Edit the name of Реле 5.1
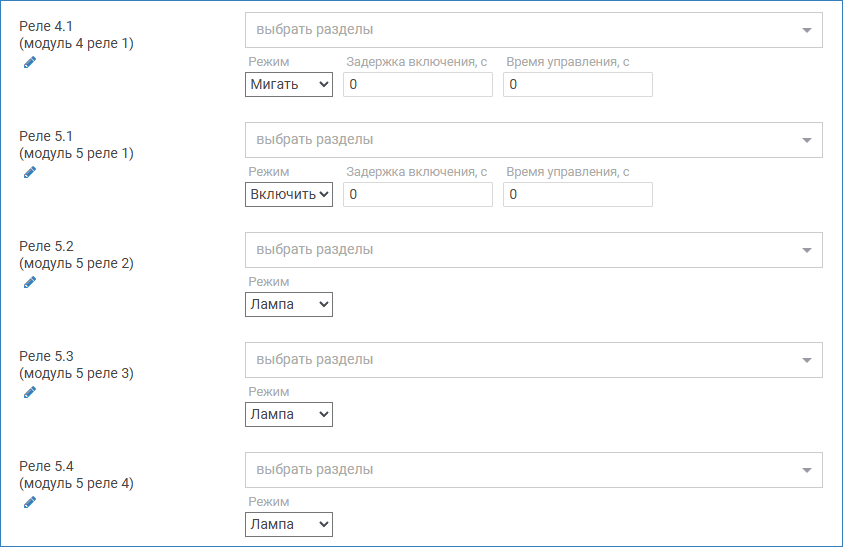Image resolution: width=843 pixels, height=547 pixels. 30,172
